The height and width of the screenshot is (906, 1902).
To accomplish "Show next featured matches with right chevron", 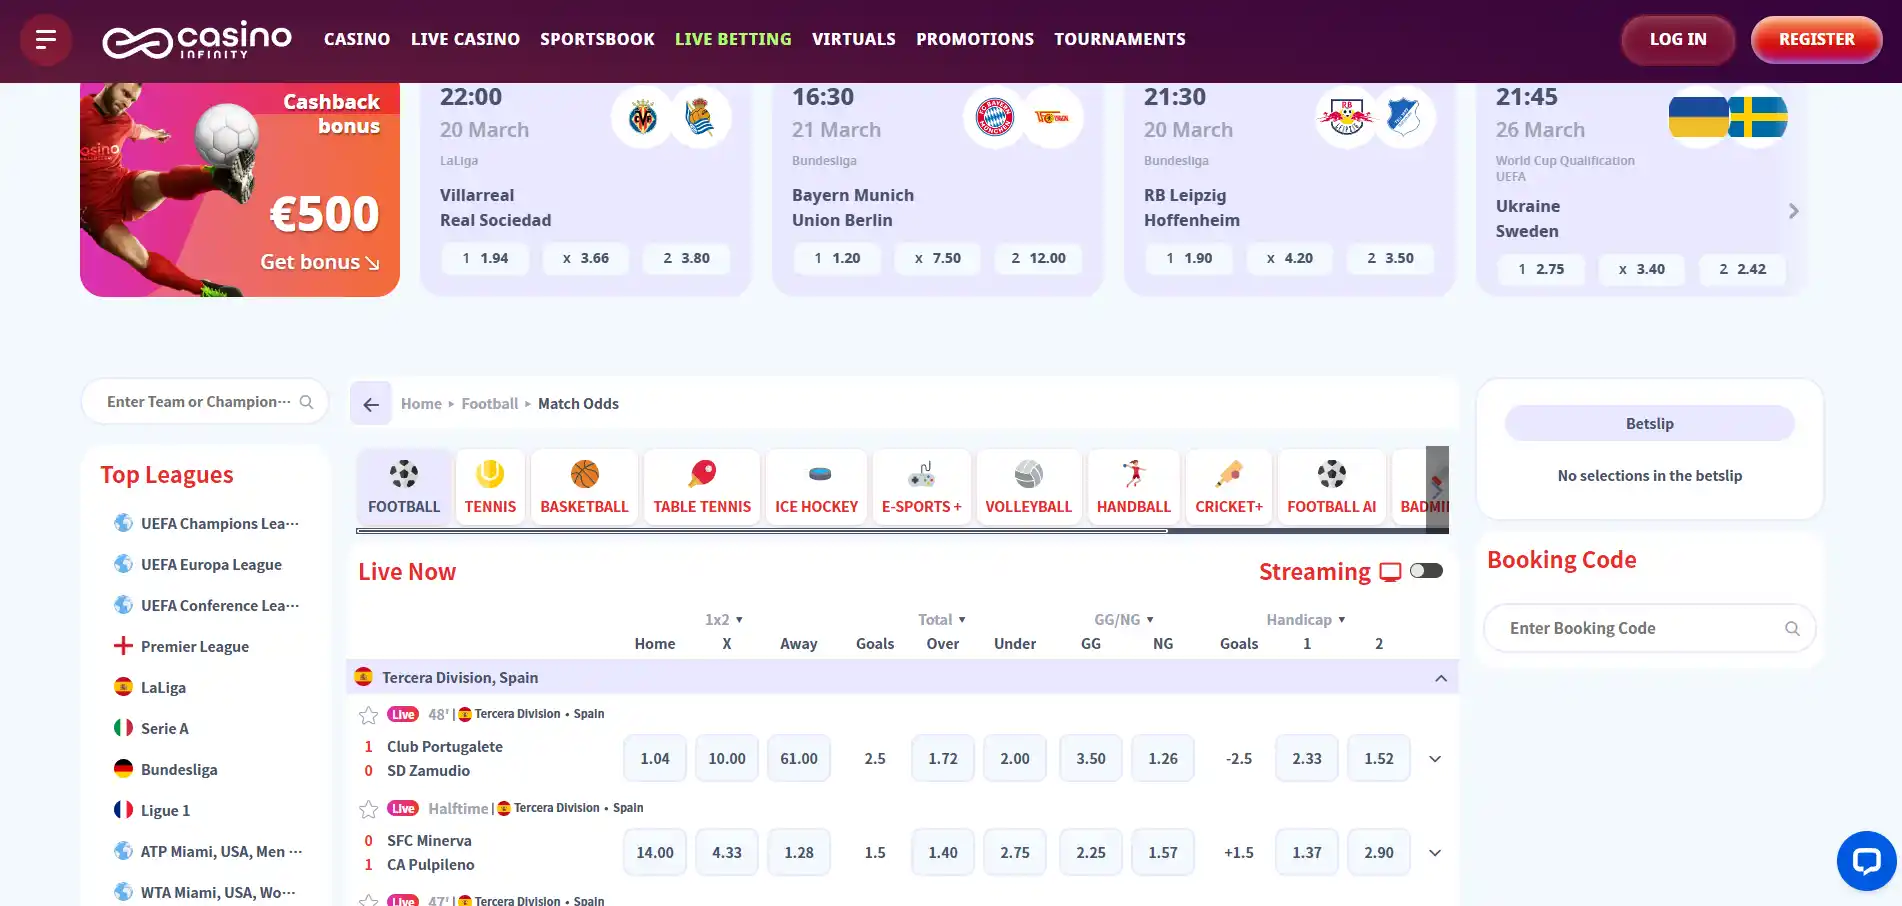I will pyautogui.click(x=1793, y=211).
